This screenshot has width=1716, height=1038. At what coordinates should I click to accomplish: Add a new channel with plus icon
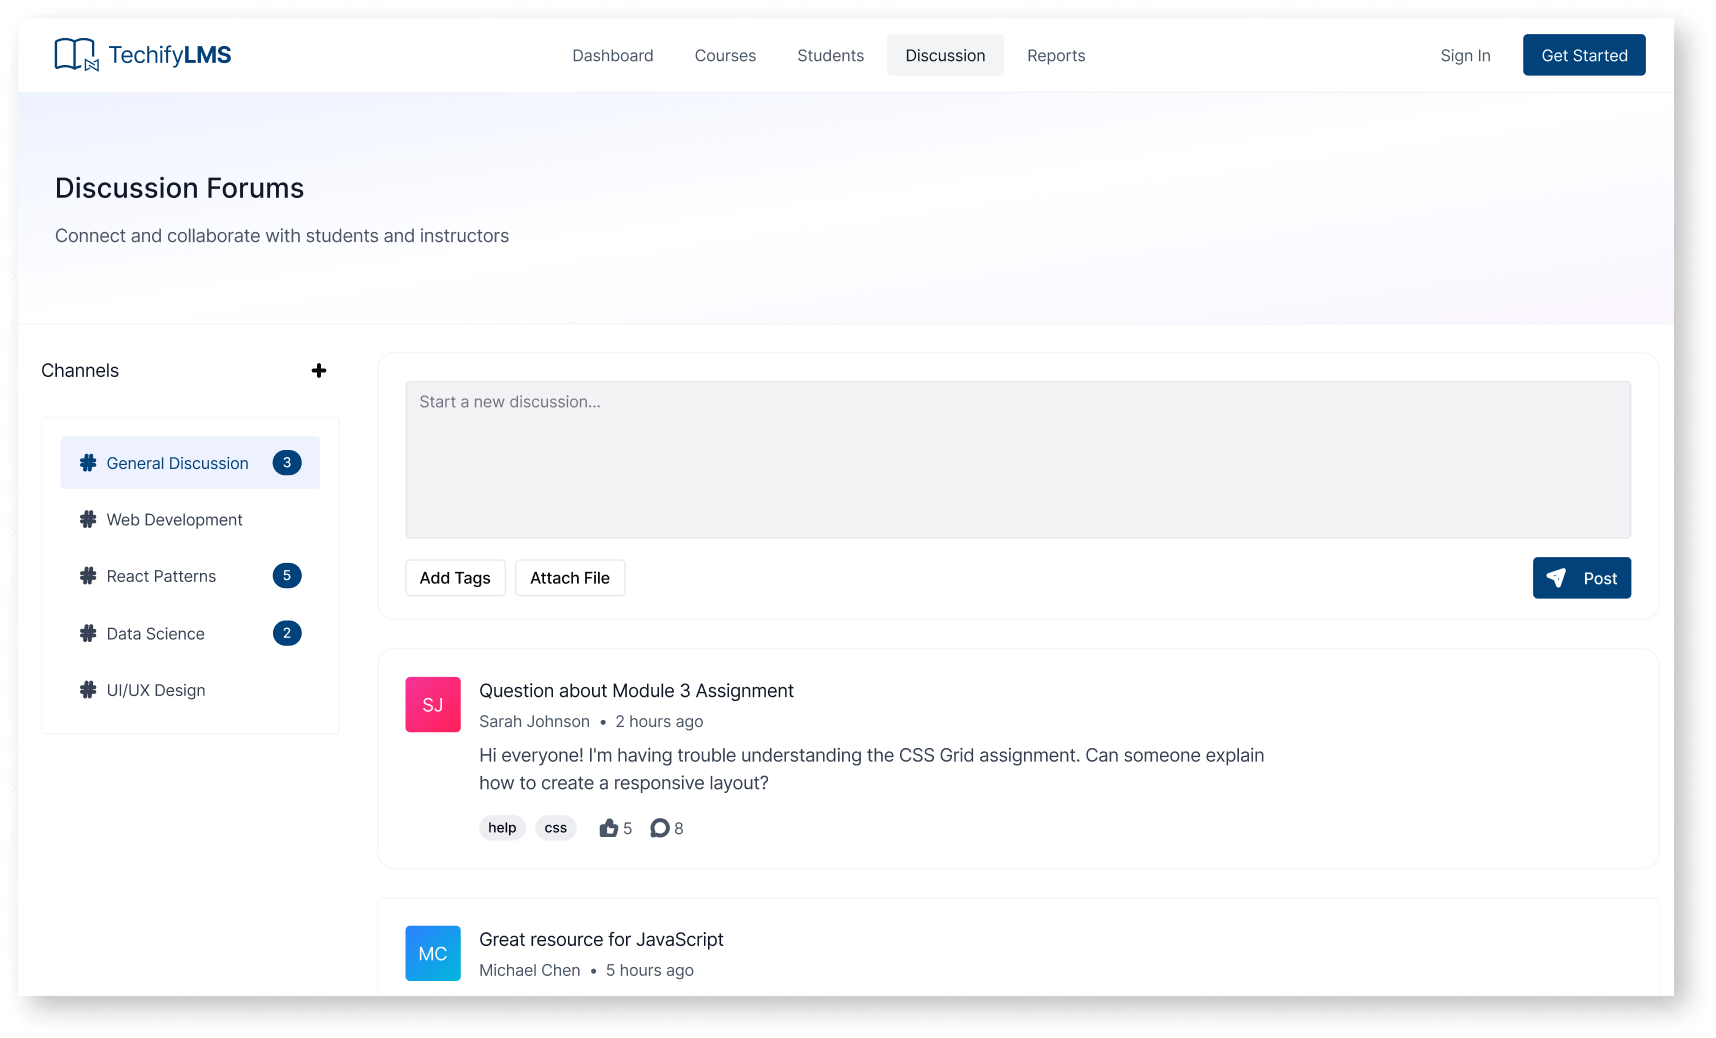tap(319, 371)
